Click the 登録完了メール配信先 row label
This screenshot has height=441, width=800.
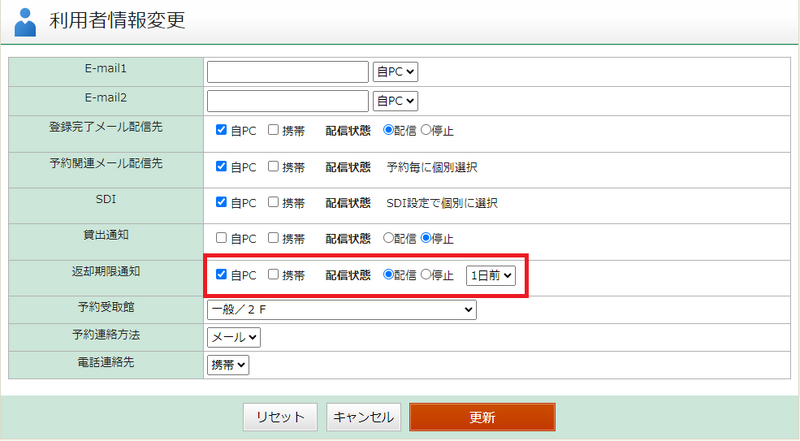point(106,127)
